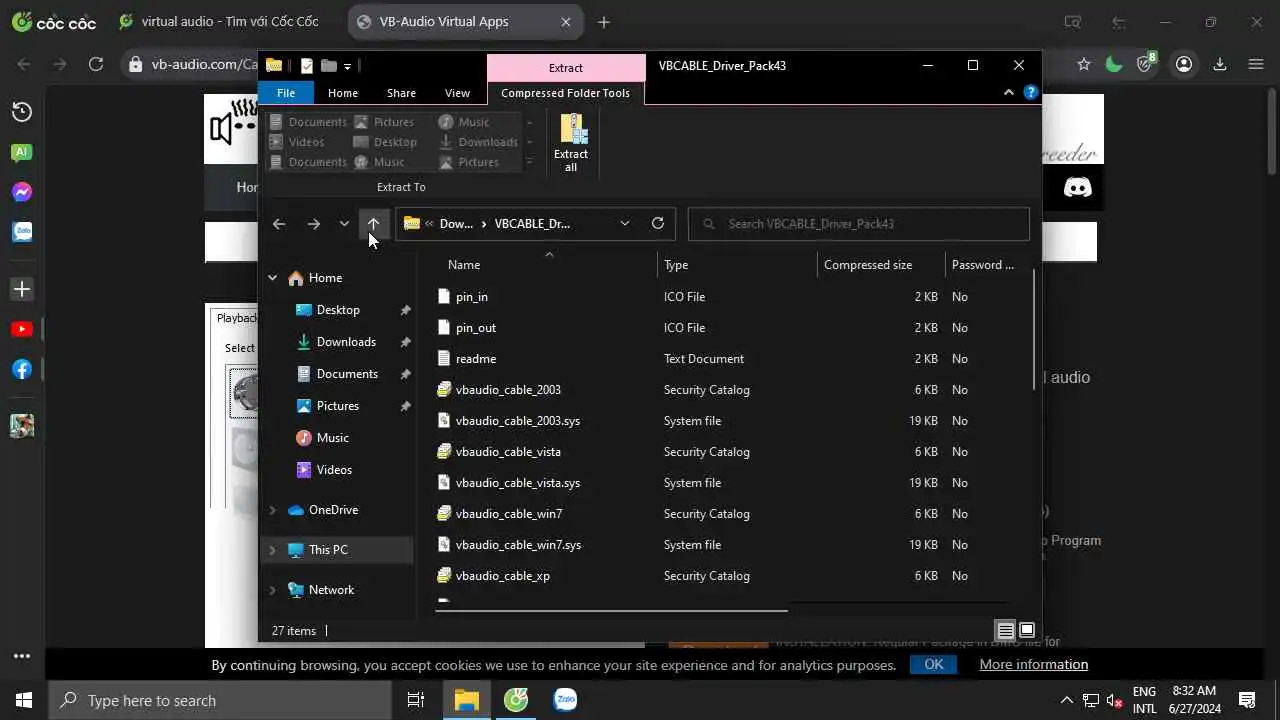The image size is (1280, 720).
Task: Open File Explorer help icon
Action: point(1031,92)
